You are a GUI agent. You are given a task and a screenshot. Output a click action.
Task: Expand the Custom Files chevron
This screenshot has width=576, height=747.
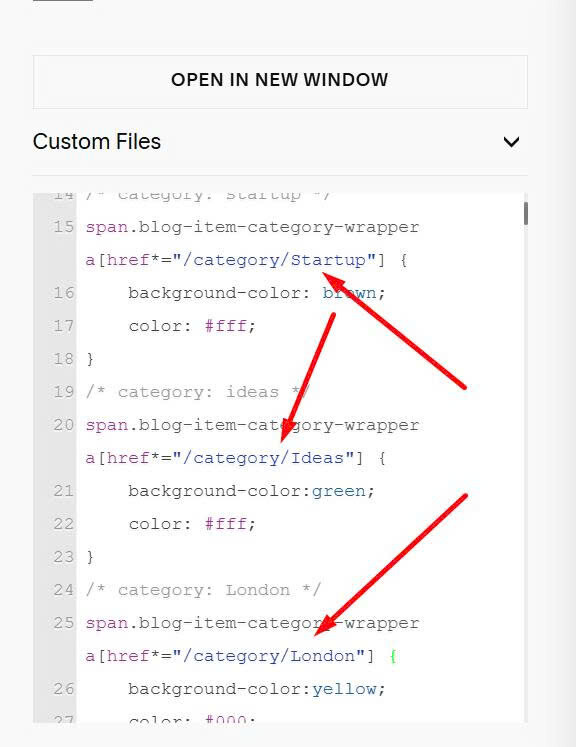pos(511,142)
